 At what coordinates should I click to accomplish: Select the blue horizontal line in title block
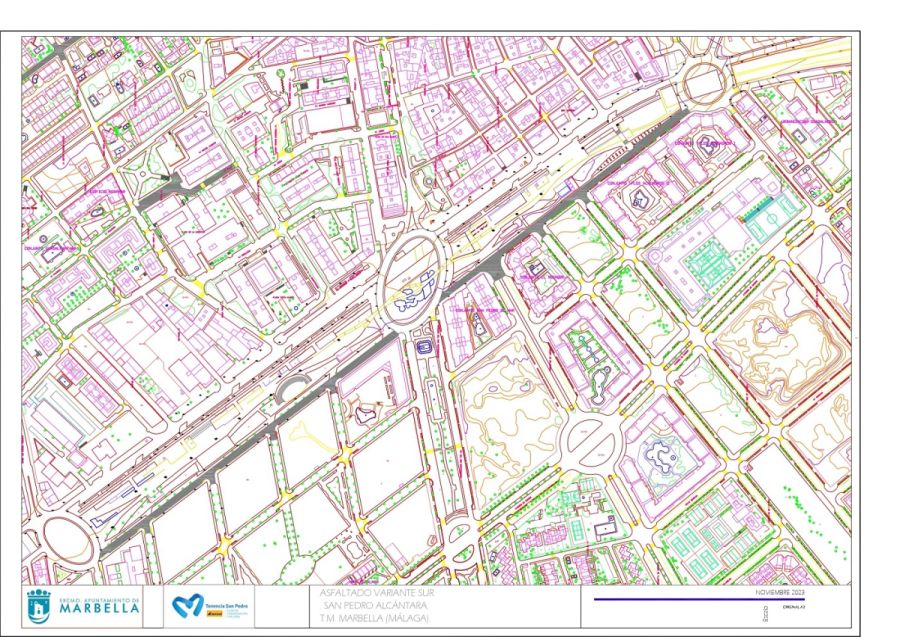(699, 600)
